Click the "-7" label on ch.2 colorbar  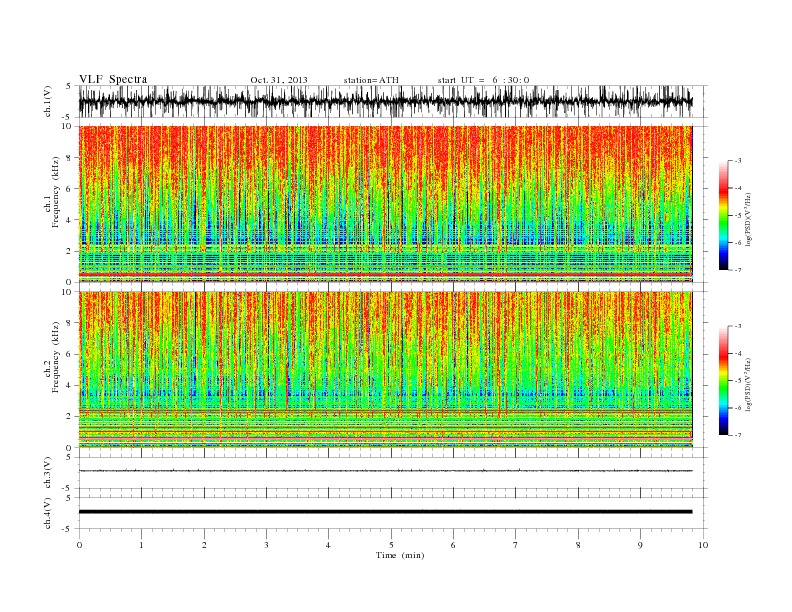(x=737, y=435)
